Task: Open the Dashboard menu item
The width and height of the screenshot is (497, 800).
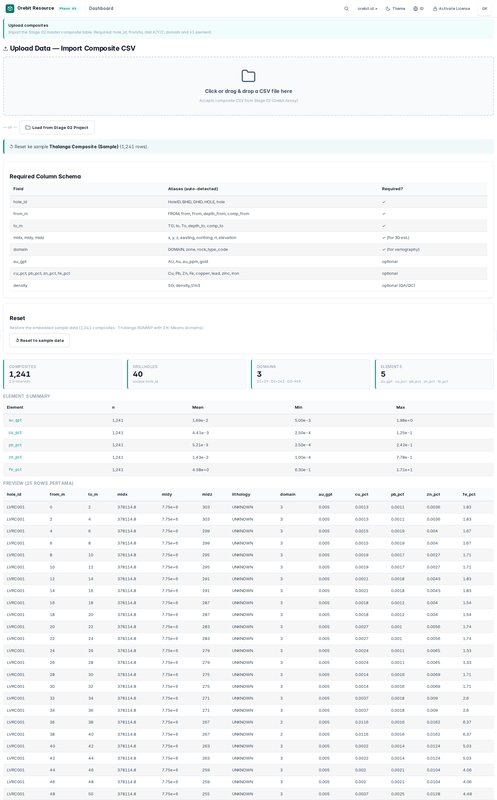Action: point(101,9)
